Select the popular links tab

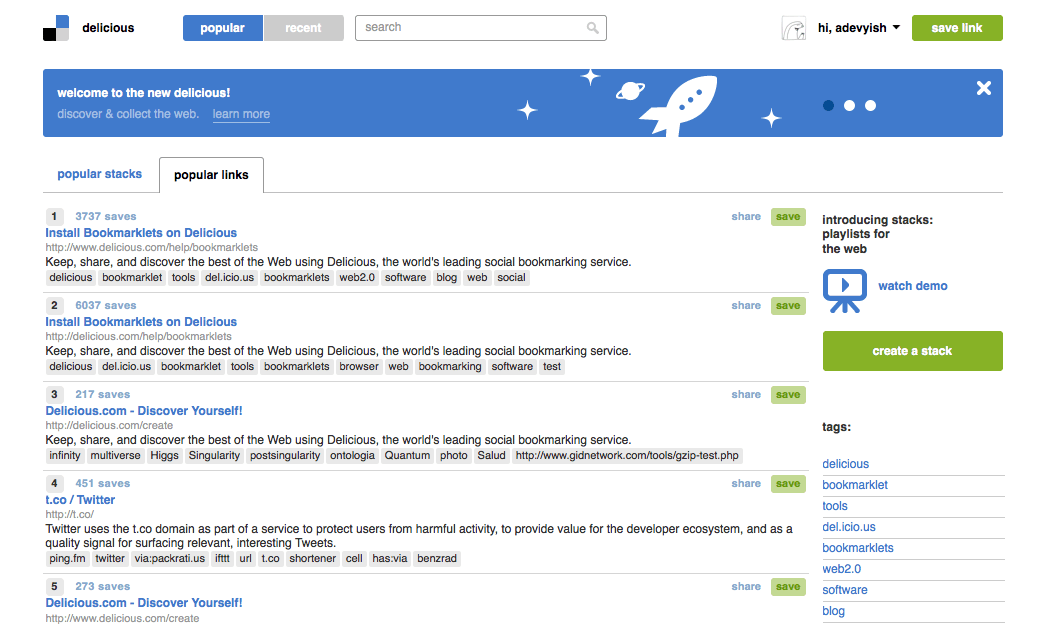[211, 175]
